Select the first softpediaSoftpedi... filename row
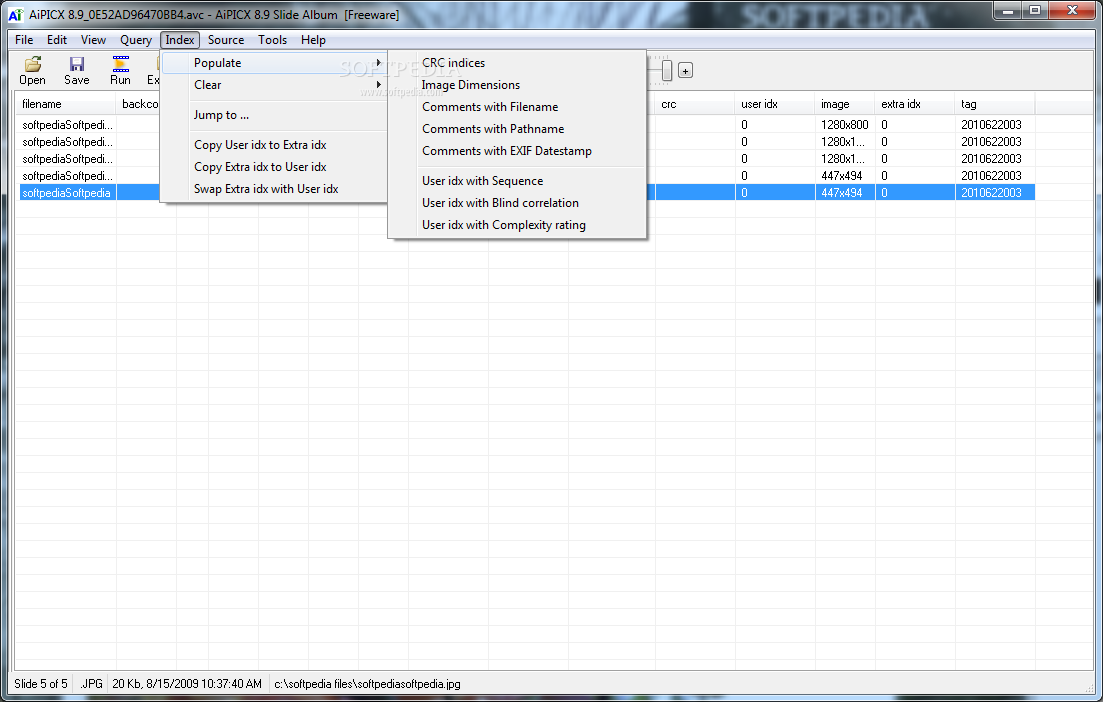Screen dimensions: 1103x702 68,125
